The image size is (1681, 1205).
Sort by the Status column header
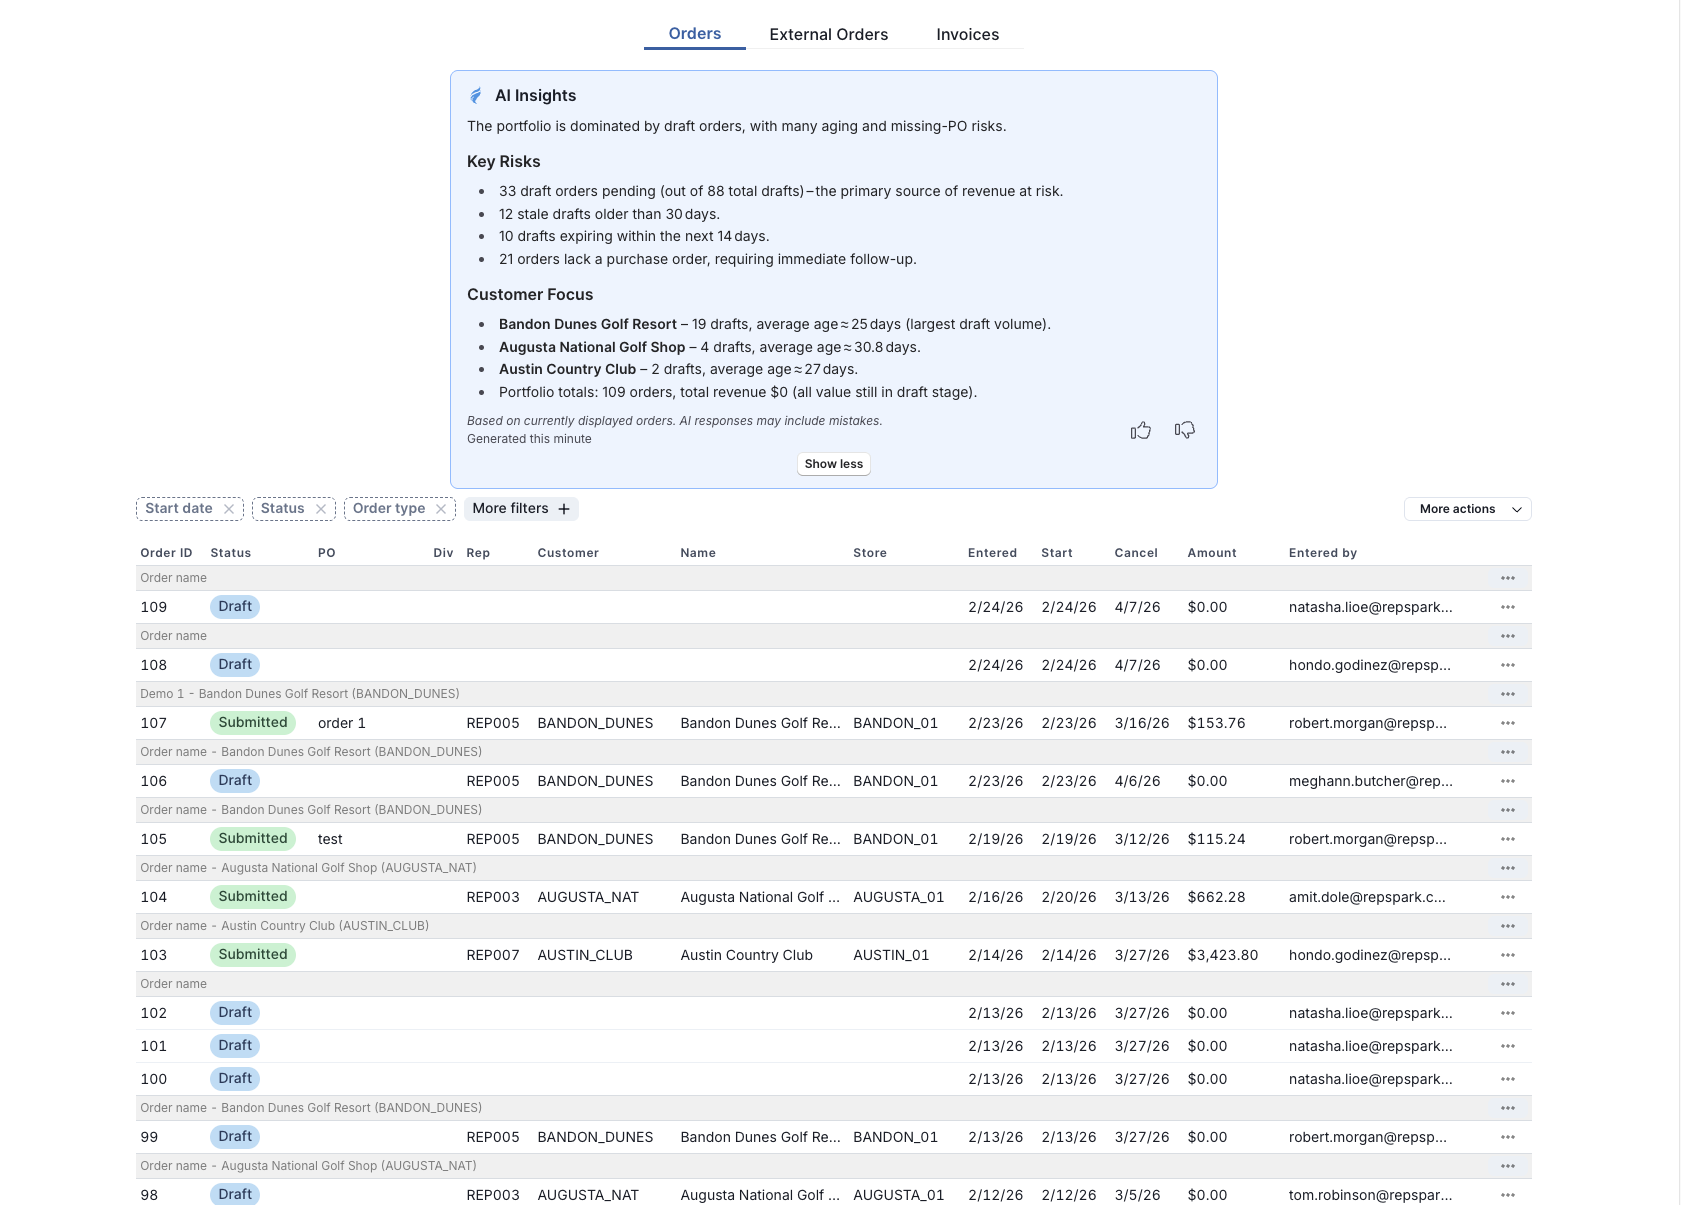coord(231,553)
